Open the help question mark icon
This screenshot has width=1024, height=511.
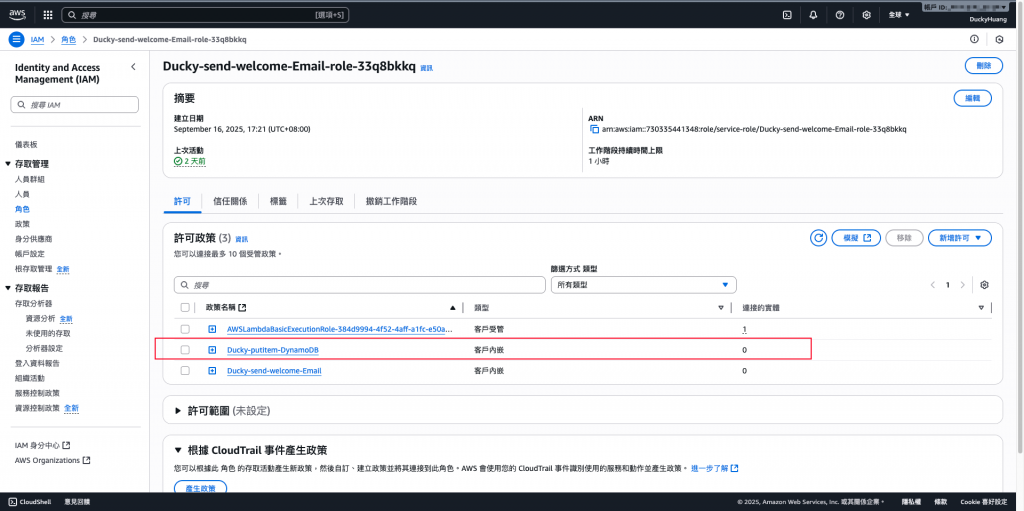click(x=840, y=14)
